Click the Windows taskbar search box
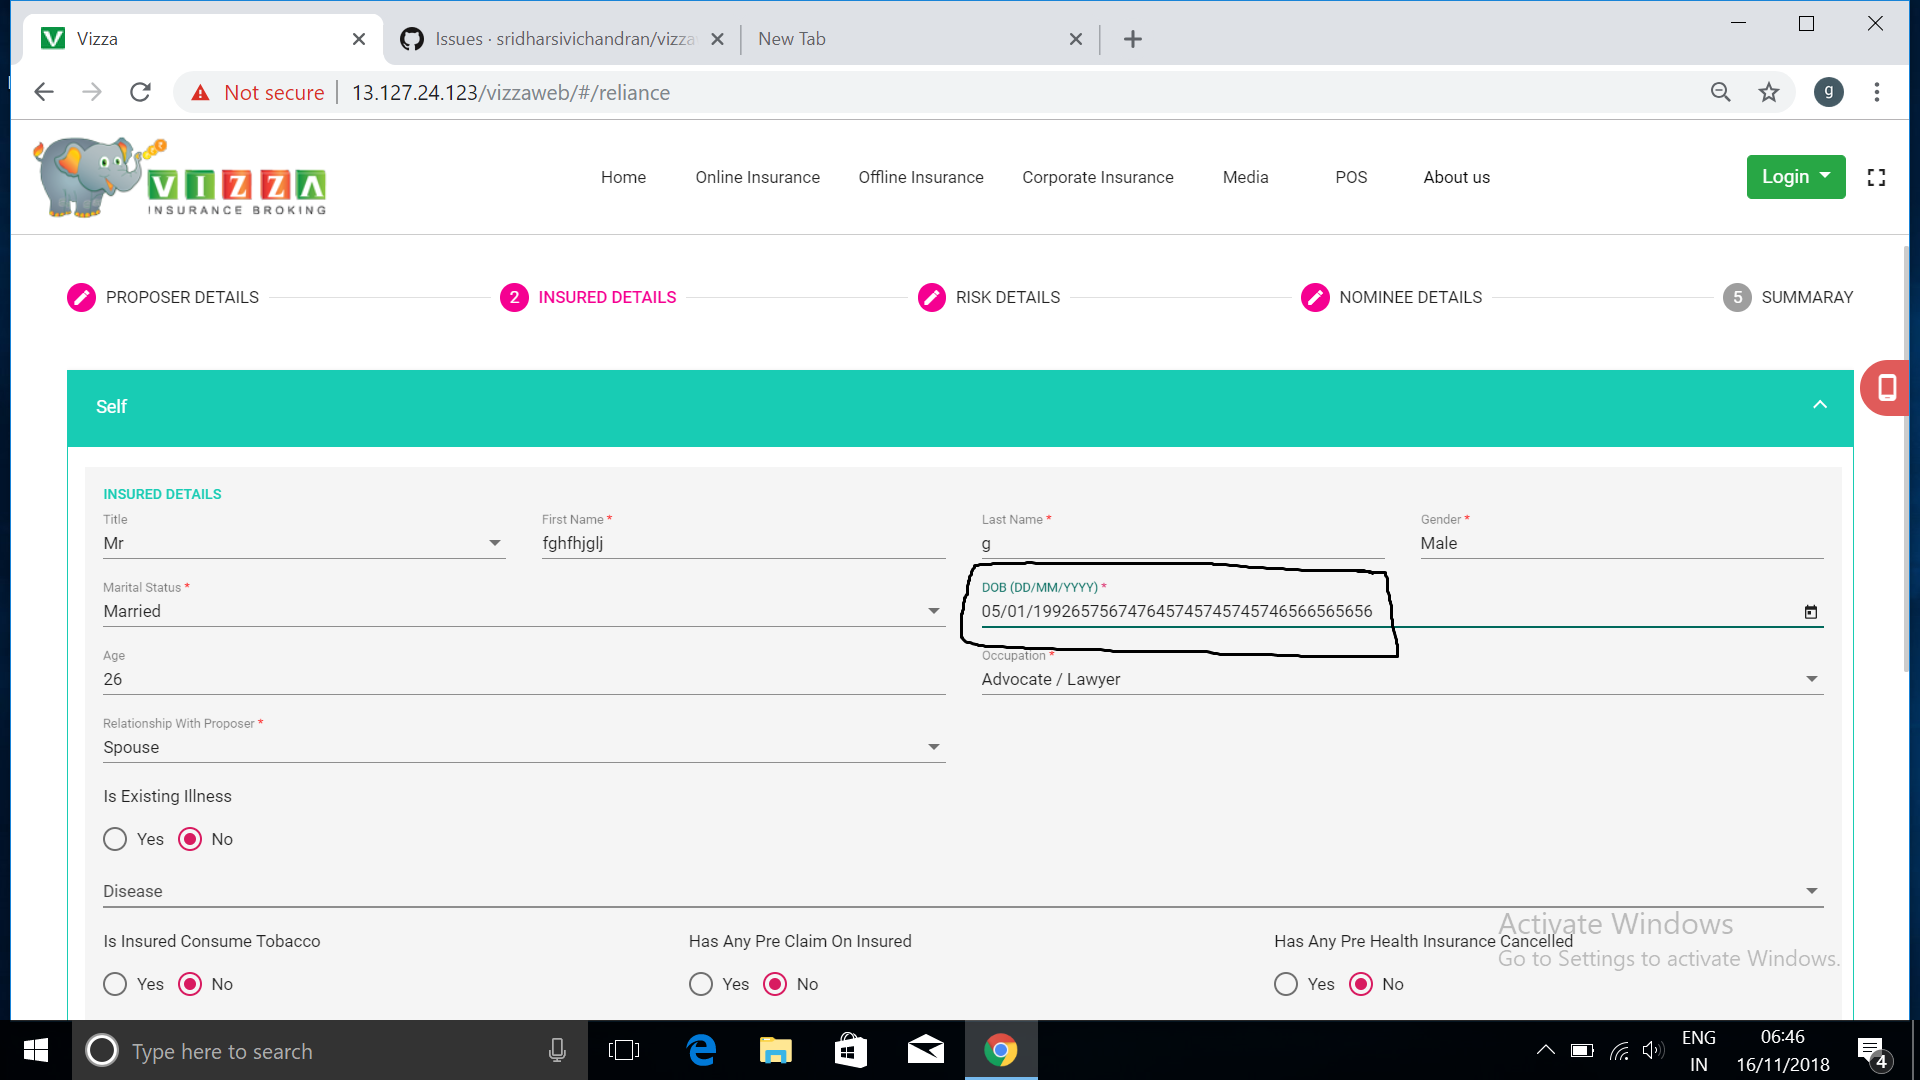This screenshot has height=1080, width=1920. click(x=330, y=1050)
